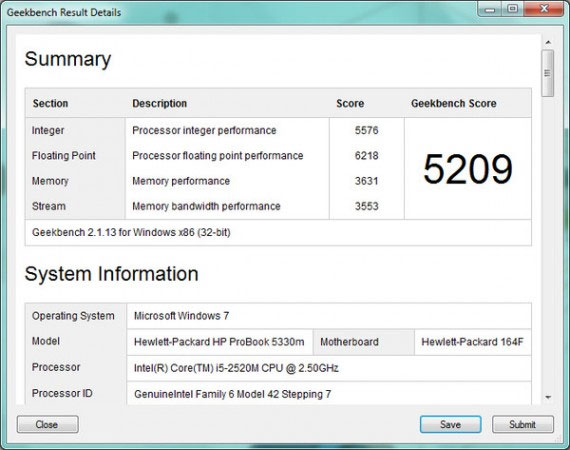Click the Close button at bottom left
Image resolution: width=570 pixels, height=450 pixels.
coord(47,424)
